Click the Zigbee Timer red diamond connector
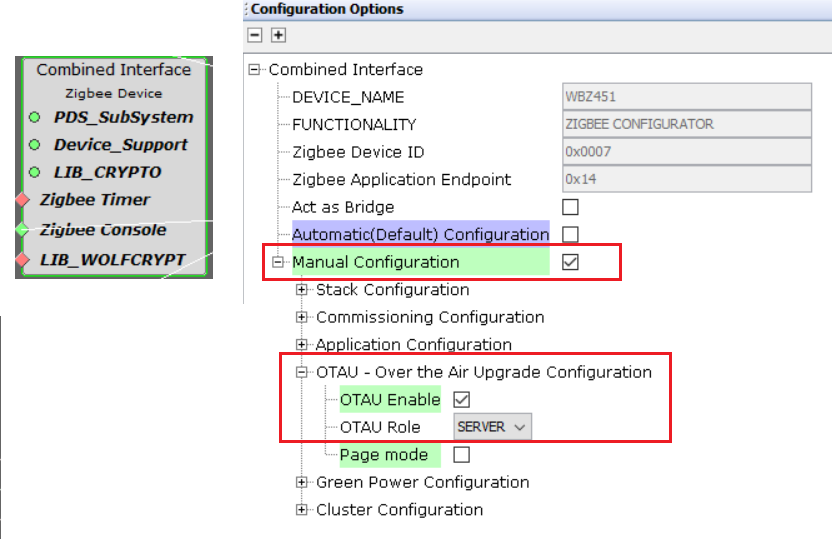This screenshot has width=832, height=539. tap(22, 200)
